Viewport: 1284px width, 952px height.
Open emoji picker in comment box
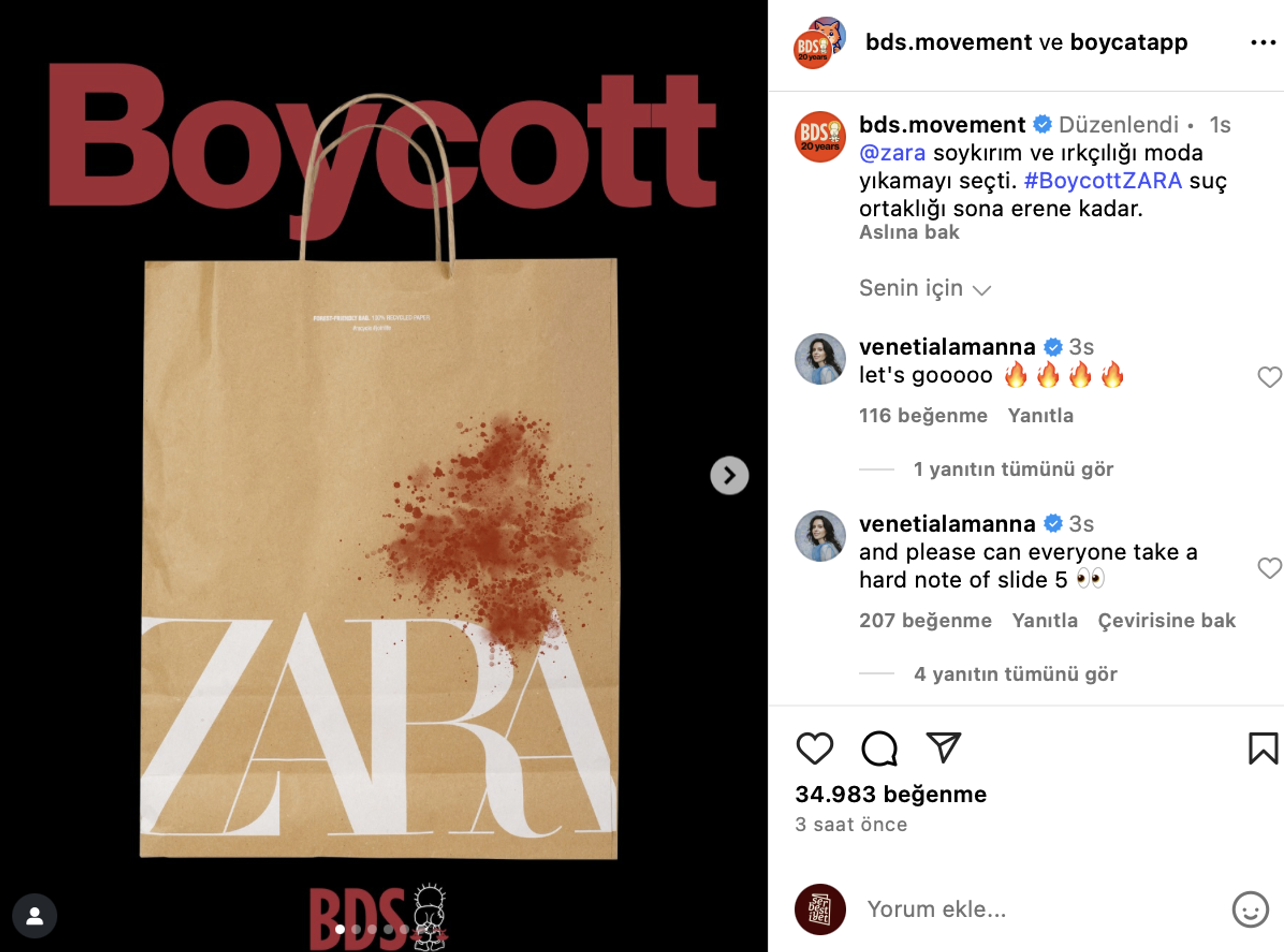[x=1250, y=909]
